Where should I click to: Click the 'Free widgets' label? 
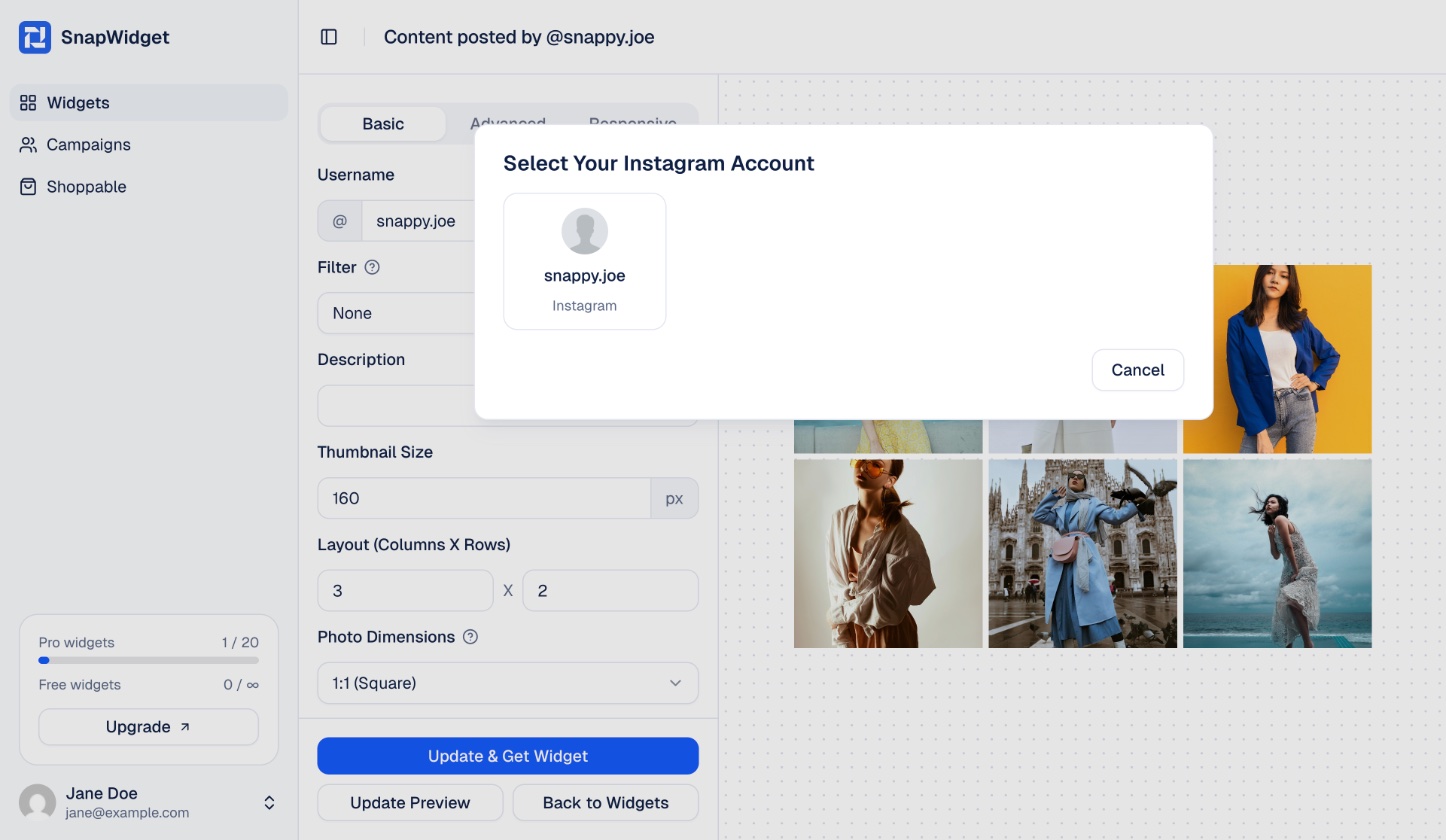click(x=80, y=685)
